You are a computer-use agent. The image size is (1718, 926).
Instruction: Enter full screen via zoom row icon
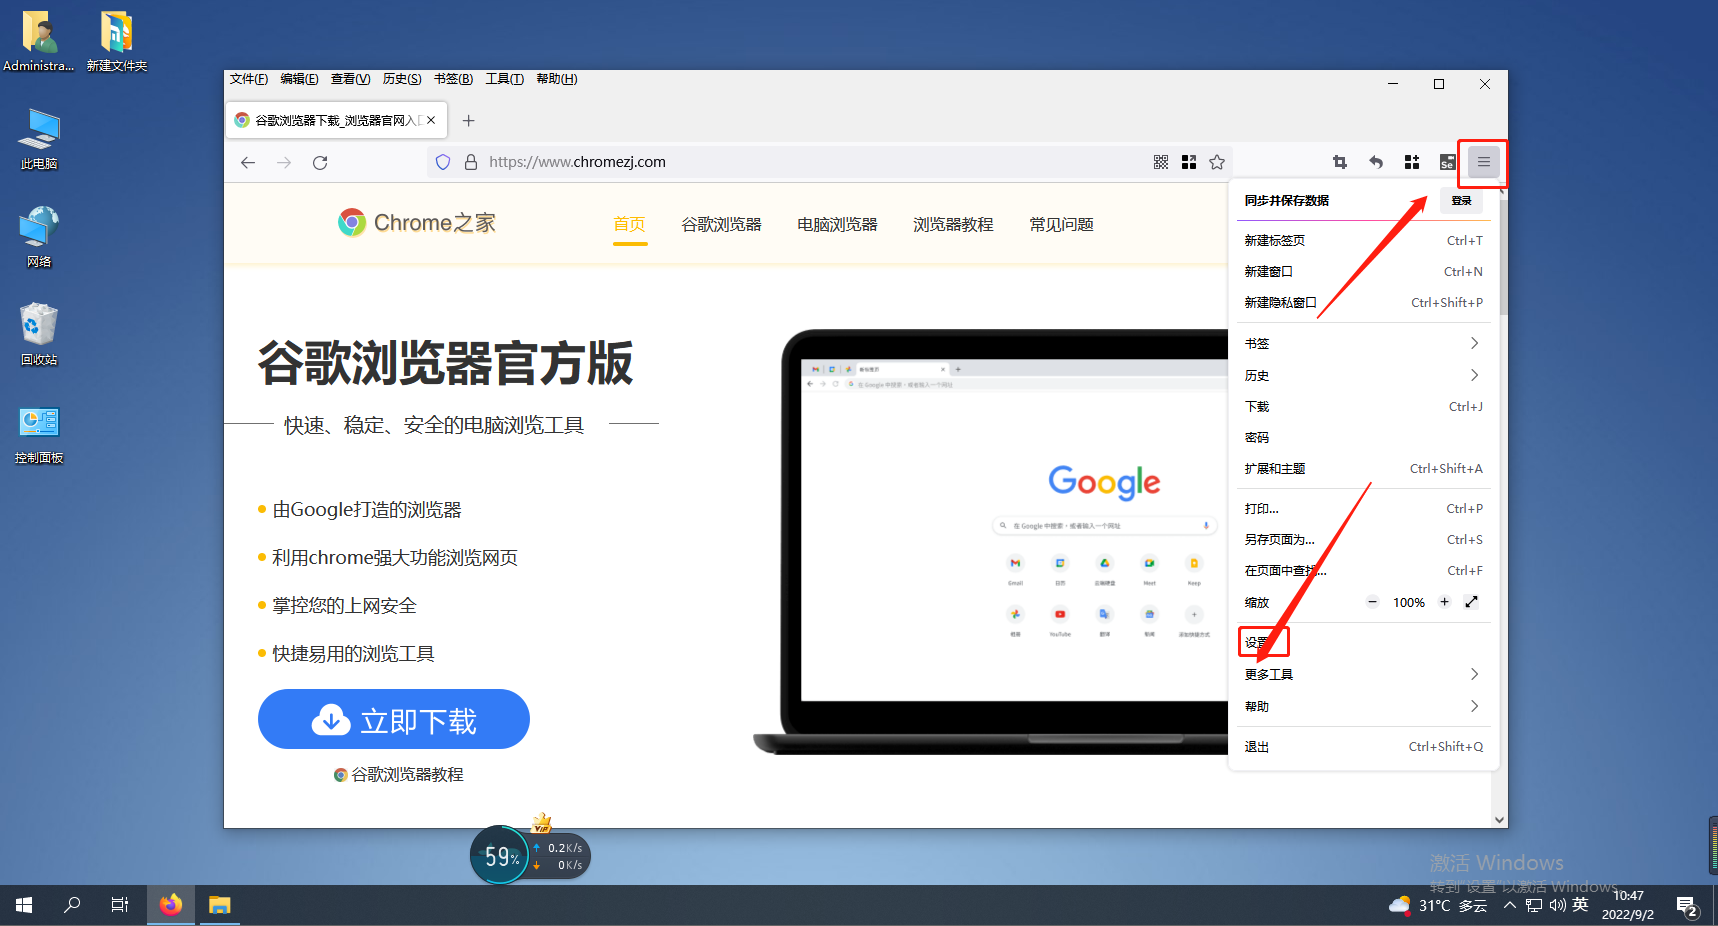[x=1471, y=602]
